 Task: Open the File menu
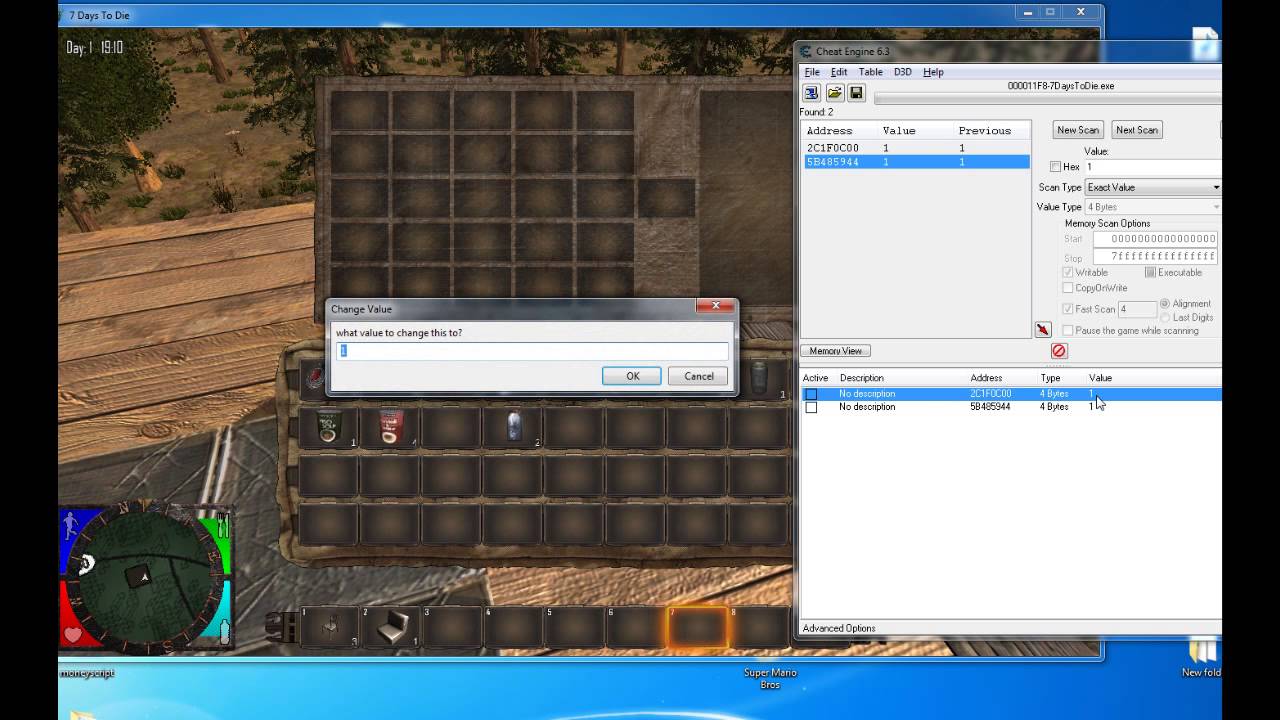(x=812, y=72)
